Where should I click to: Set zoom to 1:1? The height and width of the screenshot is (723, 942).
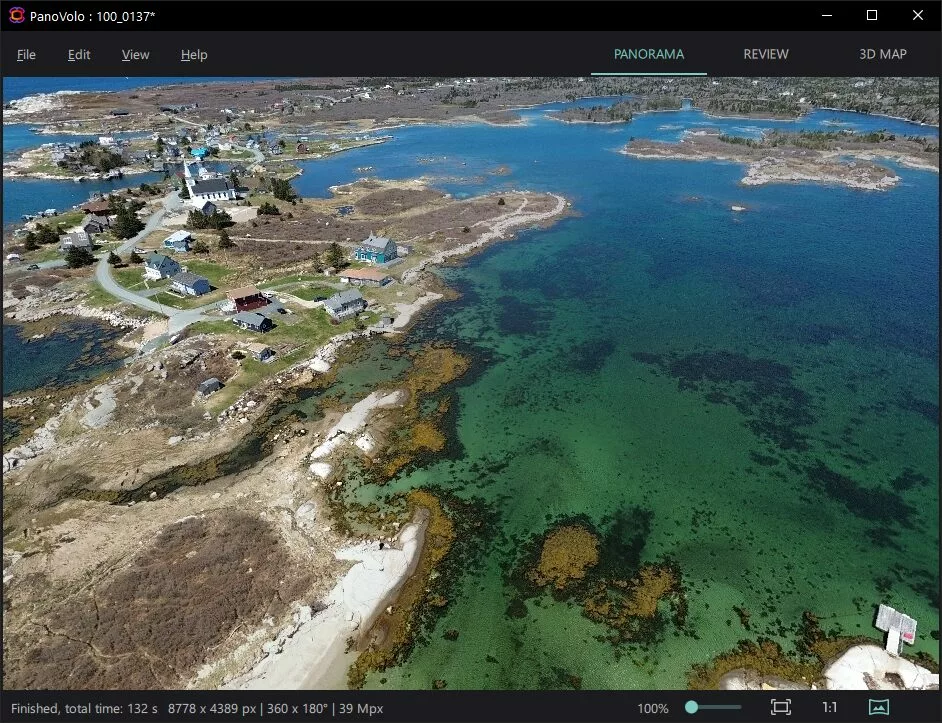point(830,708)
